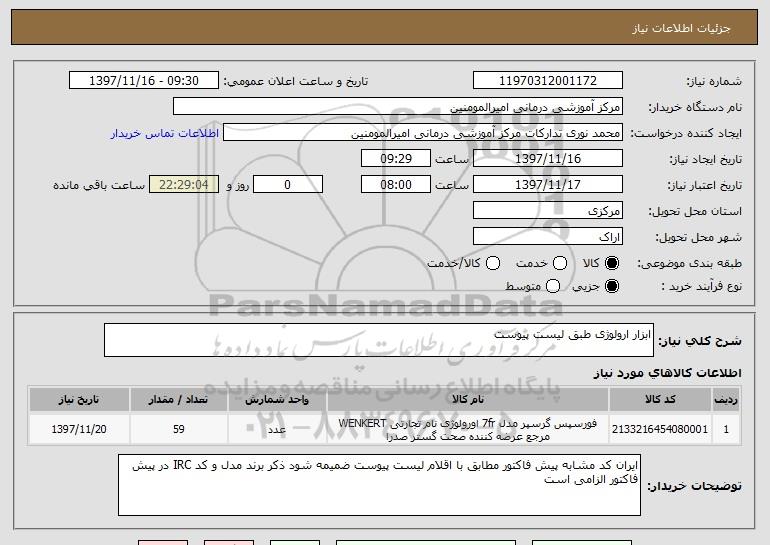This screenshot has width=770, height=545.
Task: Click the جزئیات اطلاعات نیاز header title
Action: 681,28
